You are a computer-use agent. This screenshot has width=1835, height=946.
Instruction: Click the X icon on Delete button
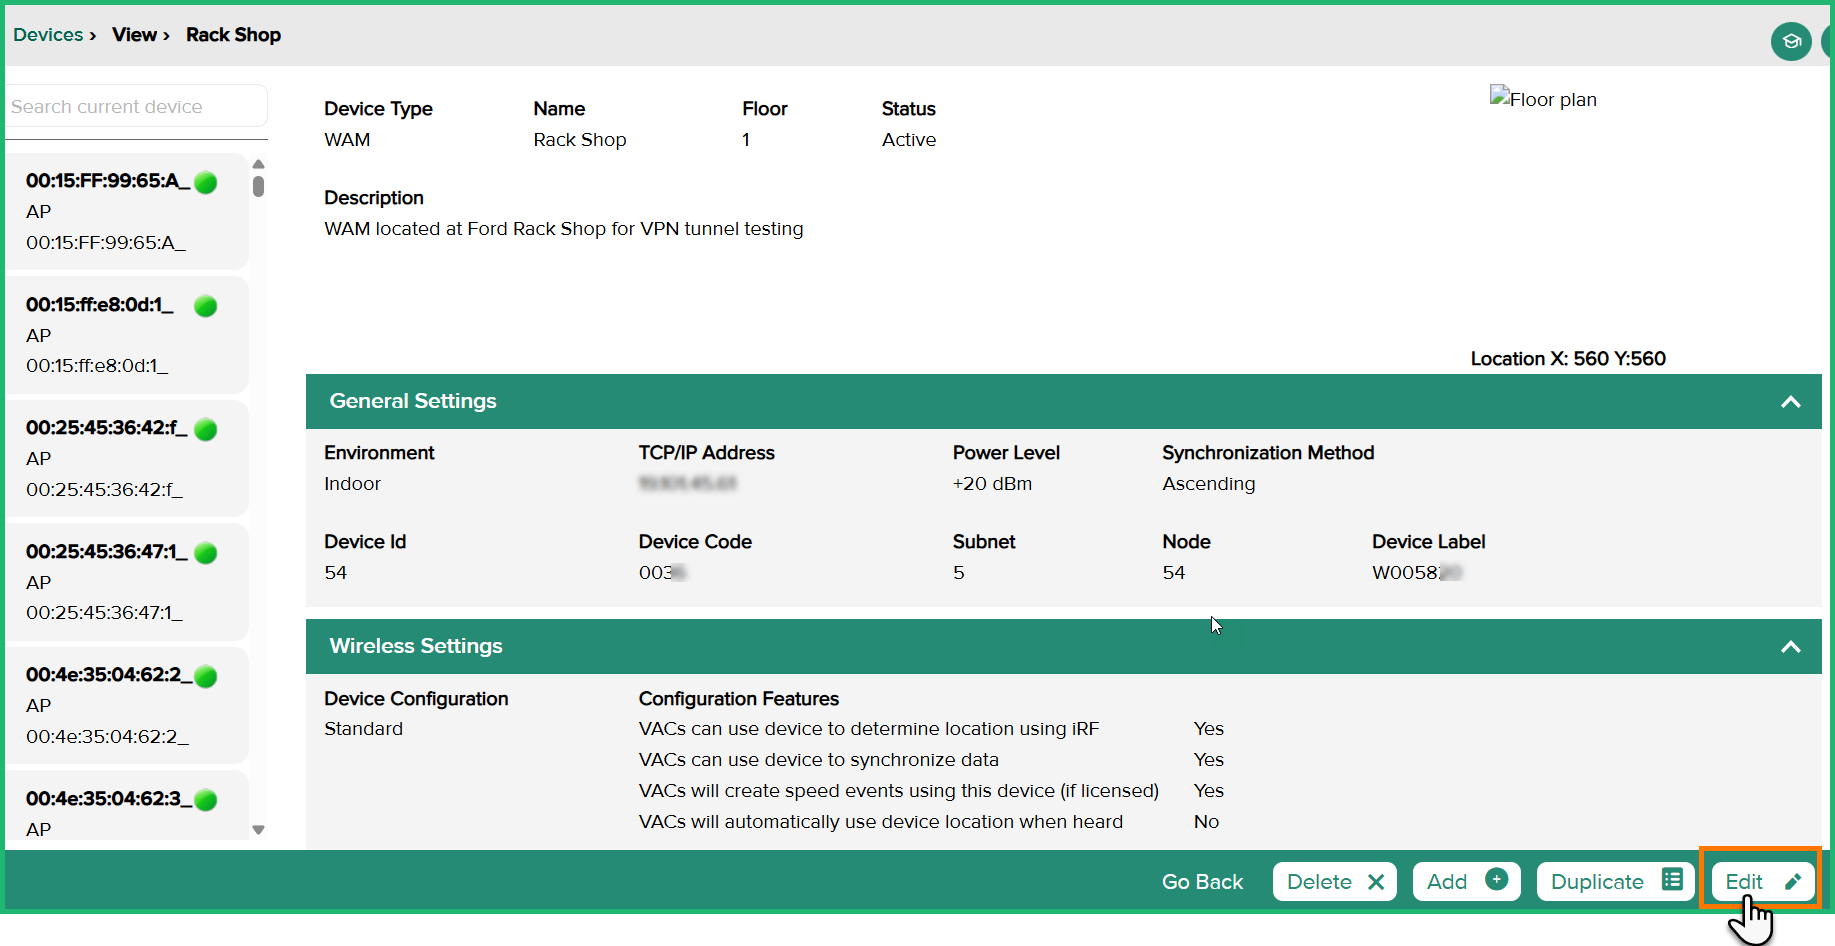click(x=1376, y=882)
